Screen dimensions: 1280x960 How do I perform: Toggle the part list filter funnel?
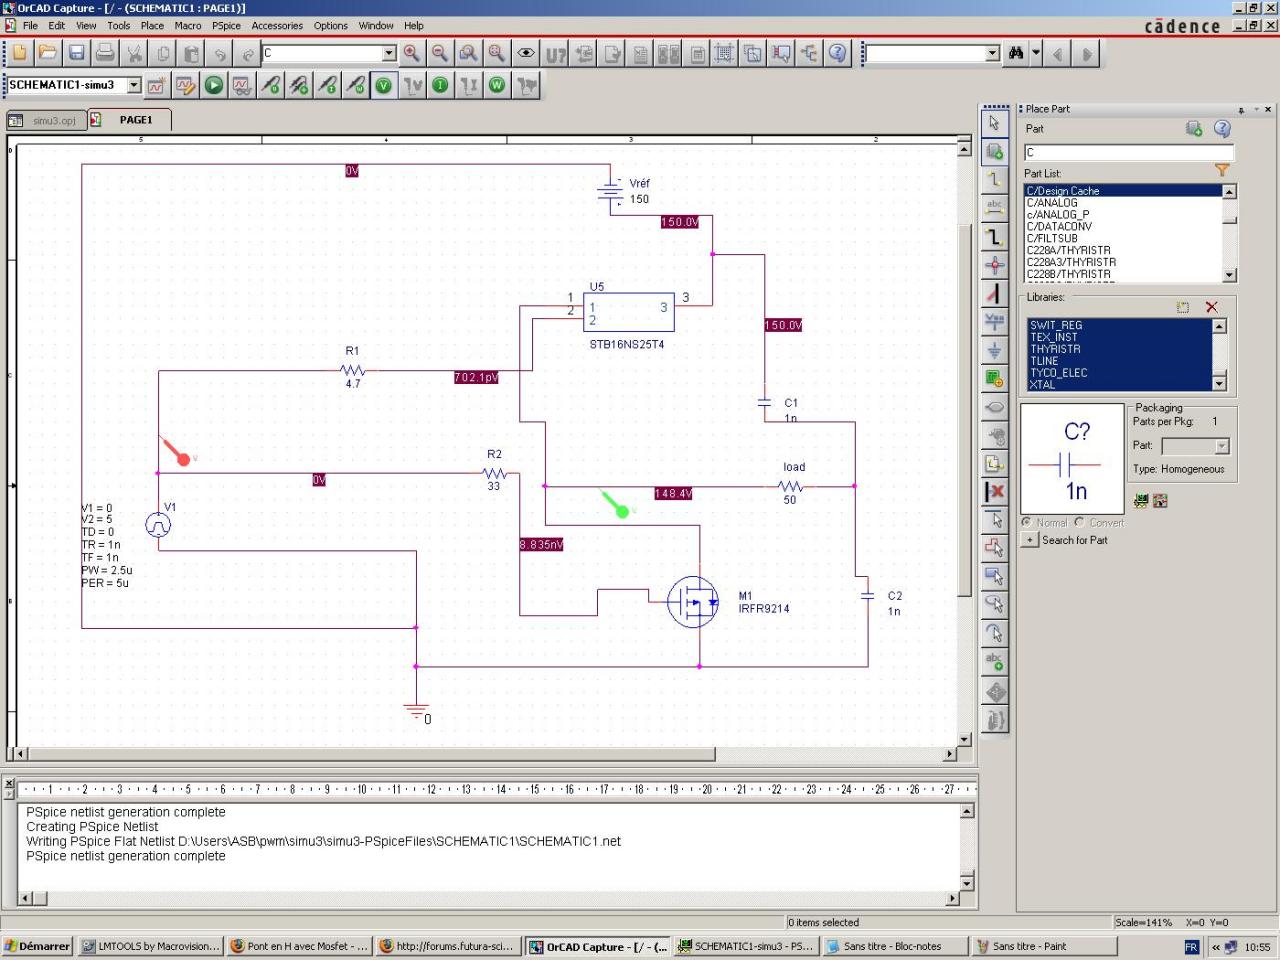[1222, 171]
